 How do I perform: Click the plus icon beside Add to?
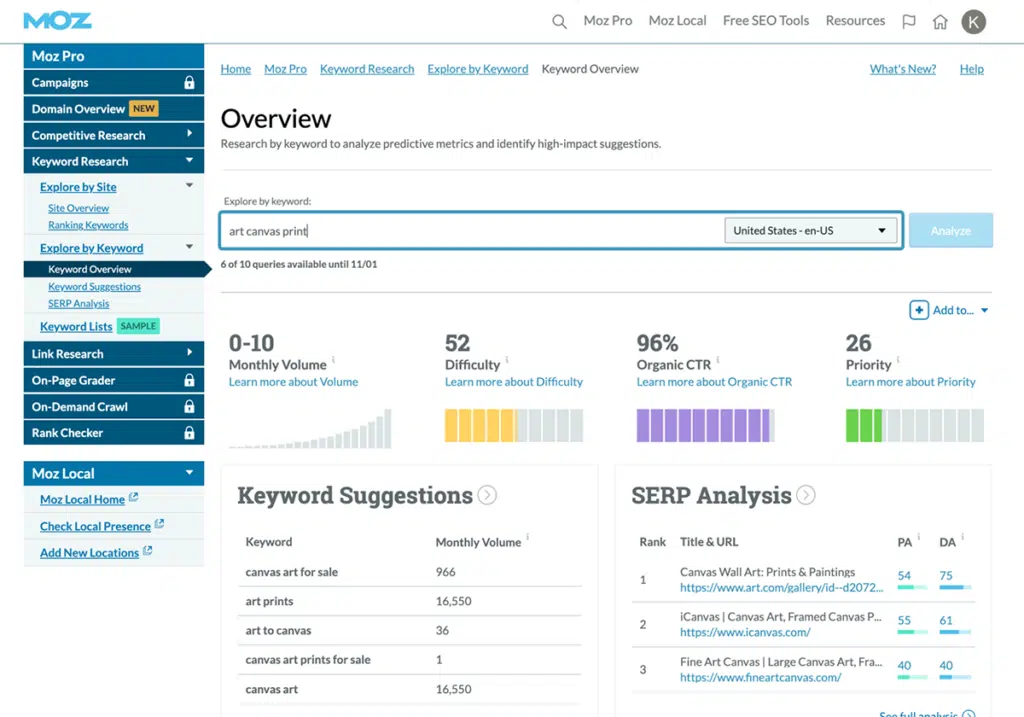(918, 310)
